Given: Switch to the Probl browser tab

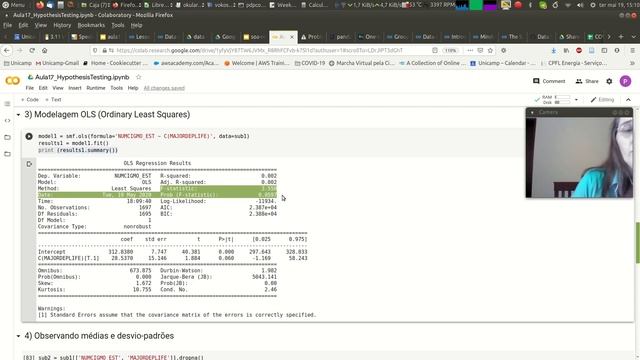Looking at the screenshot, I should [311, 37].
